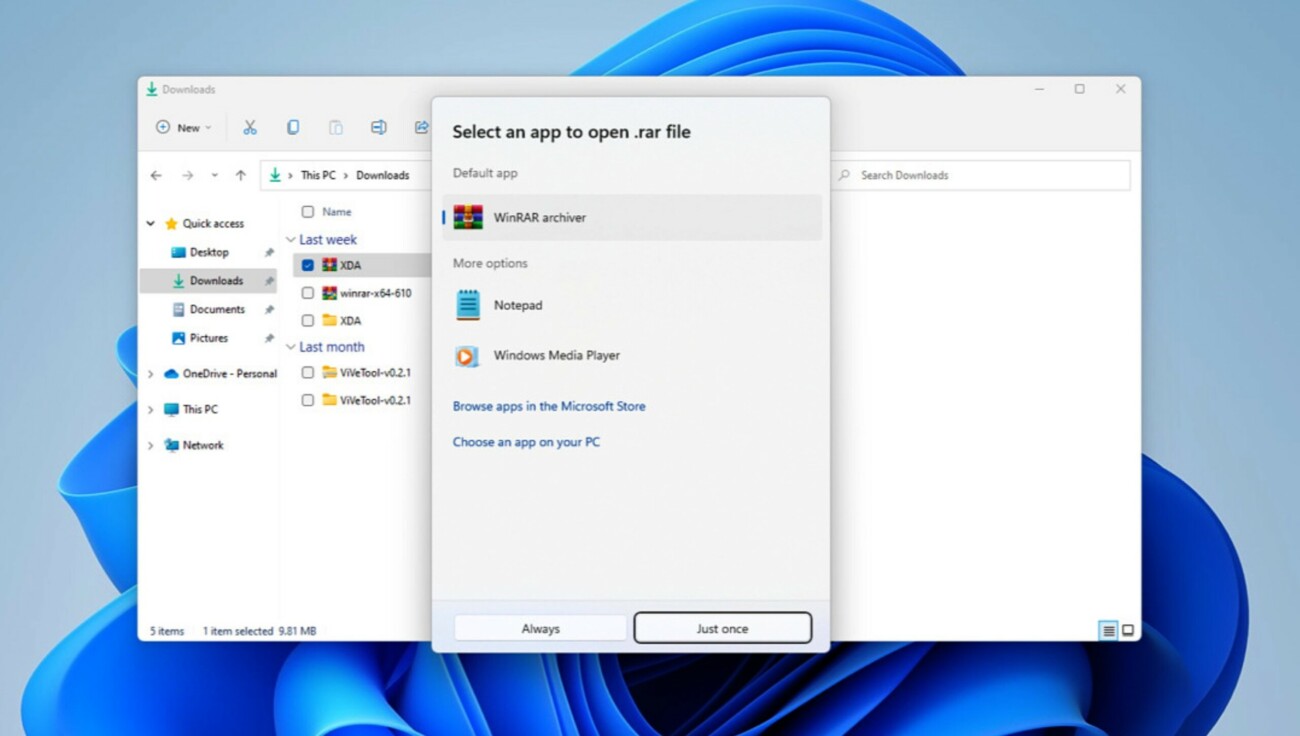Select the winrar-x64-610 file name
The image size is (1300, 736).
[x=376, y=293]
